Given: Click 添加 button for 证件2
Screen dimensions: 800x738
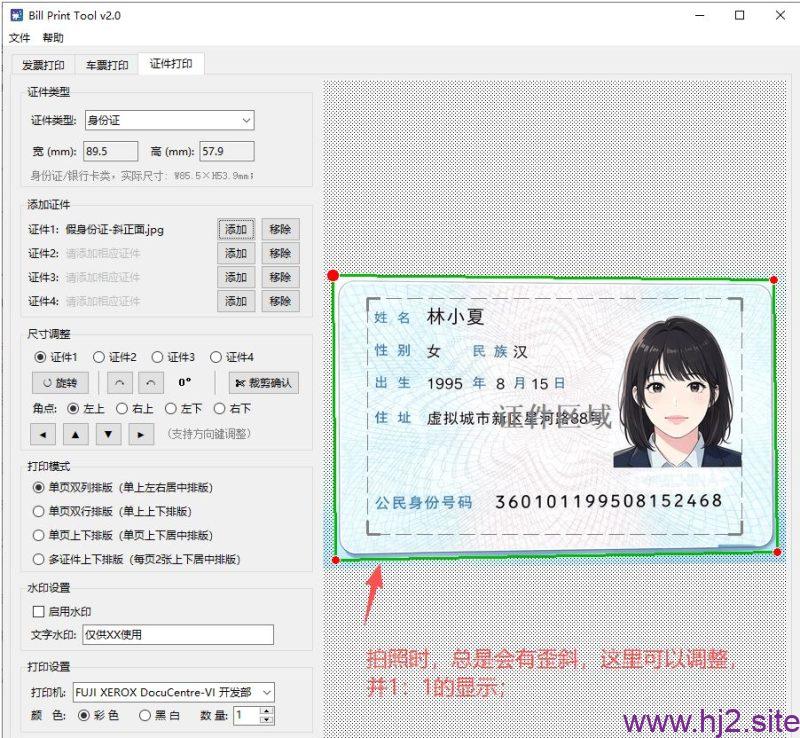Looking at the screenshot, I should [x=236, y=253].
